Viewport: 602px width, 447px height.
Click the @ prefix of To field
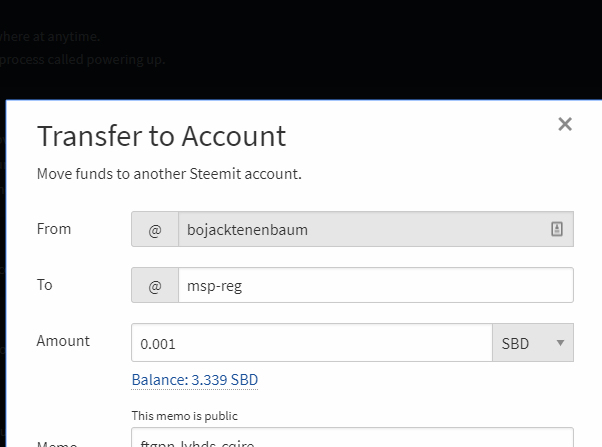(x=155, y=285)
